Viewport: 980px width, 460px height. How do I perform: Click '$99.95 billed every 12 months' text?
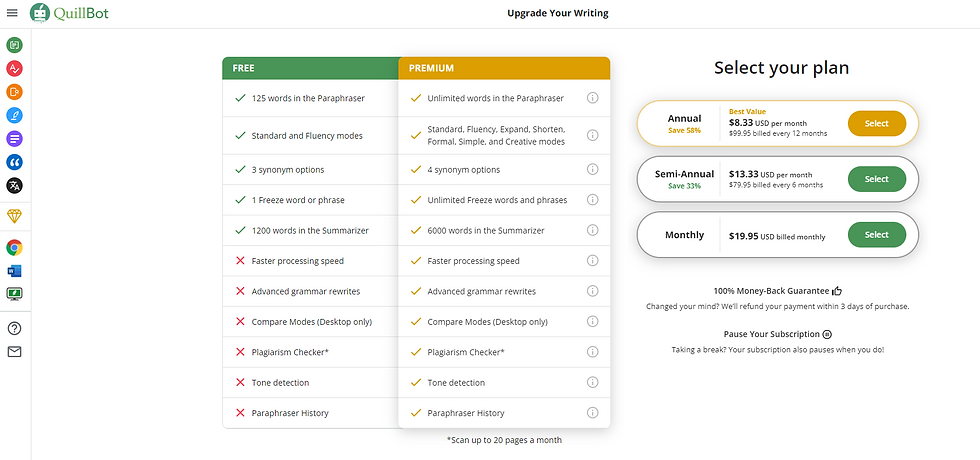click(x=778, y=134)
